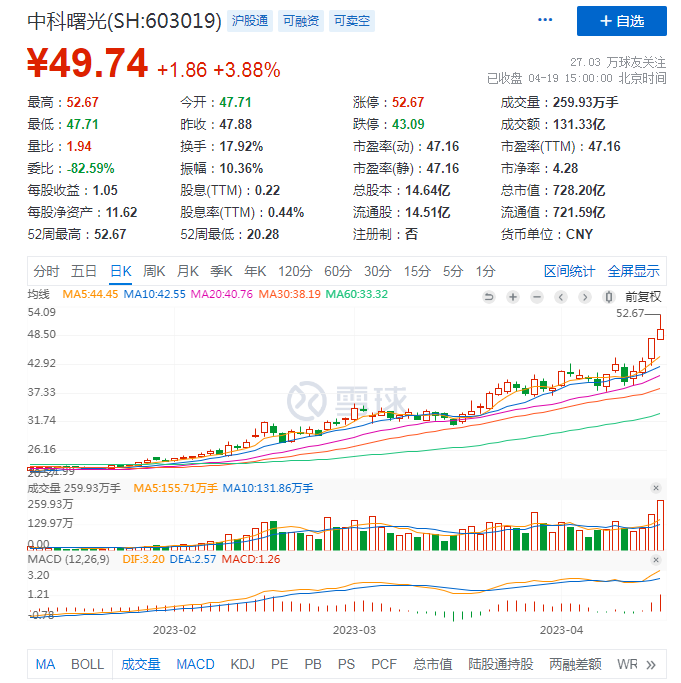Open 全屏显示 fullscreen view
The image size is (681, 683).
pos(634,271)
